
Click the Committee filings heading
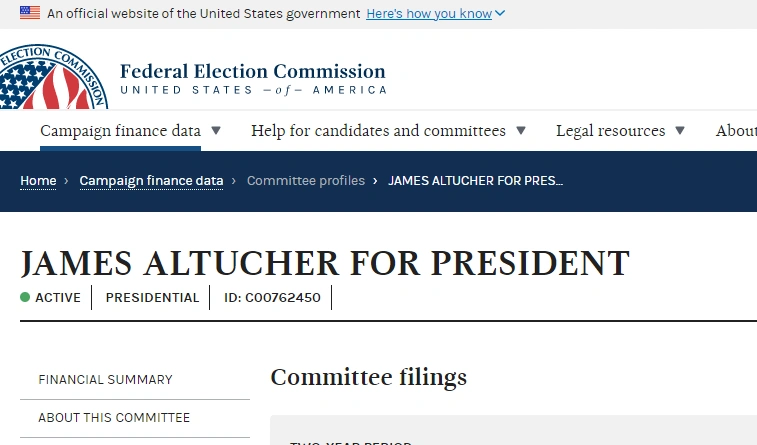point(368,377)
